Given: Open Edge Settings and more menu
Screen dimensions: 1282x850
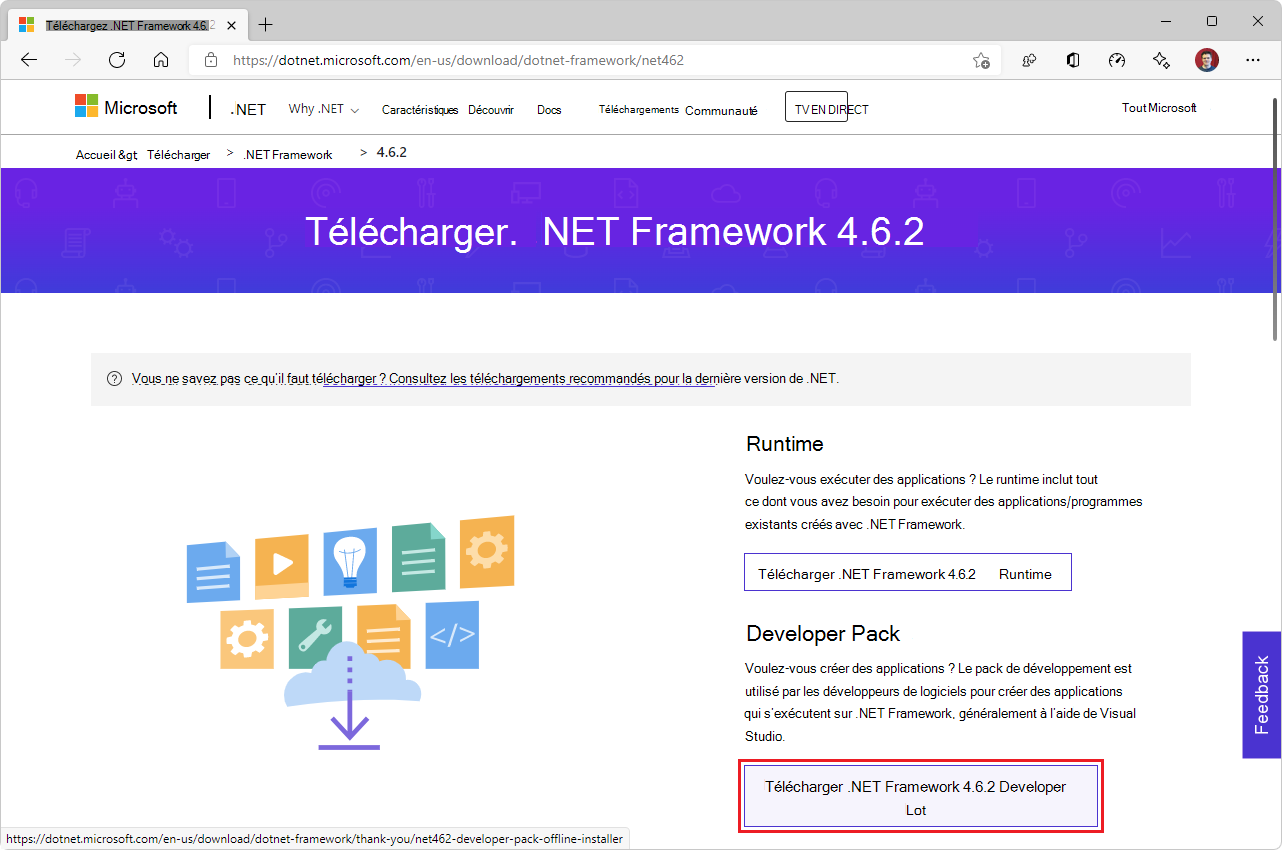Looking at the screenshot, I should (x=1252, y=60).
